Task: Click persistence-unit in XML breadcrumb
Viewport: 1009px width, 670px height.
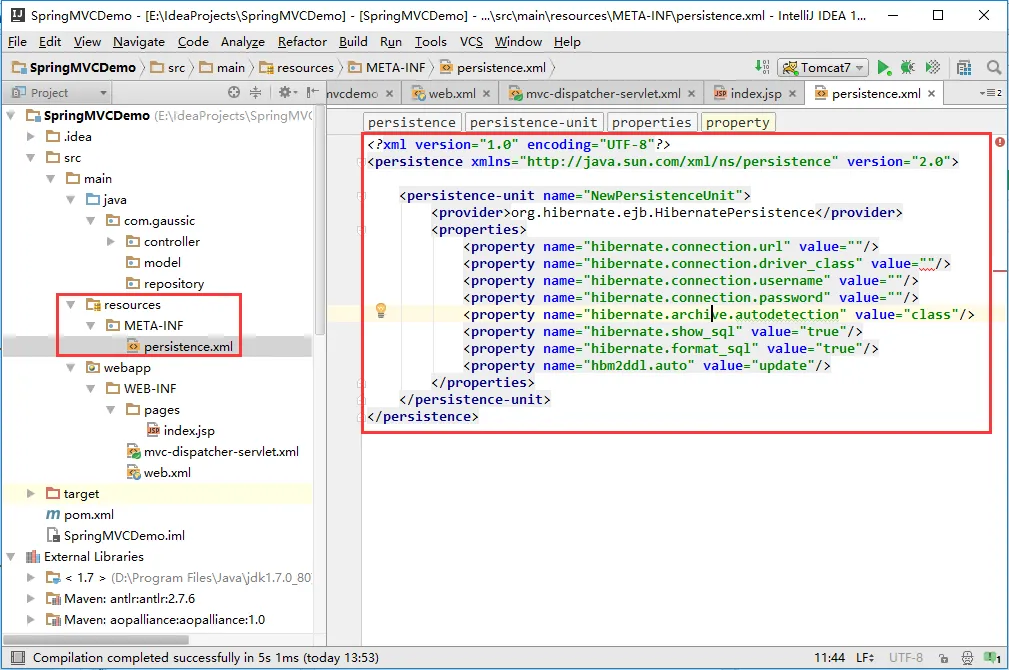Action: coord(533,122)
